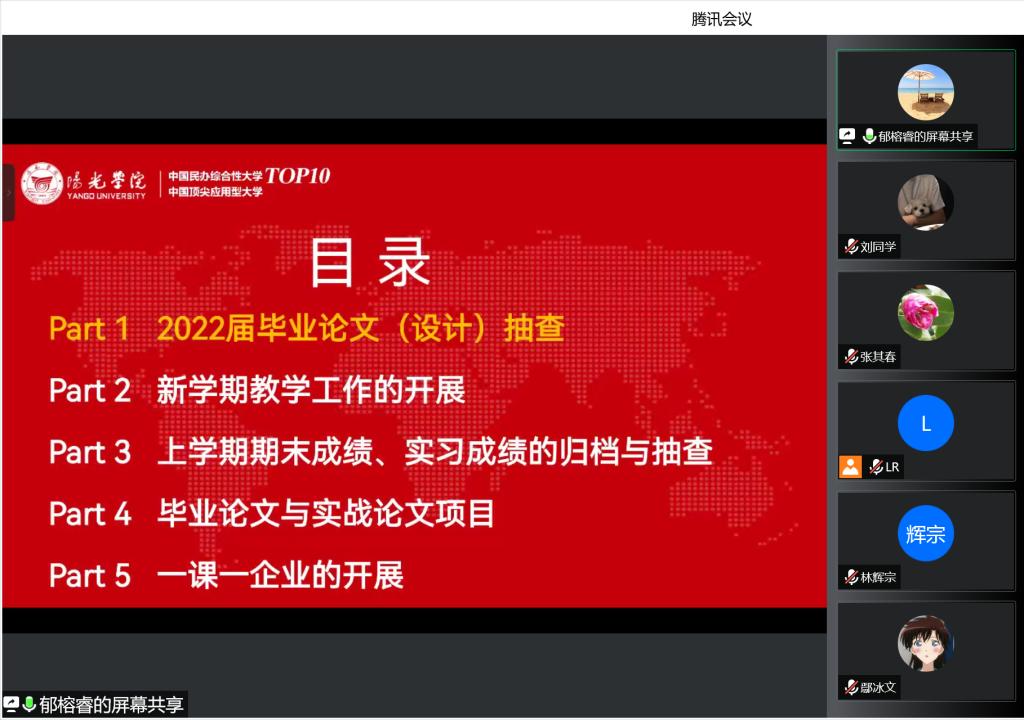Select 郁榕睿's beach umbrella avatar

point(925,92)
